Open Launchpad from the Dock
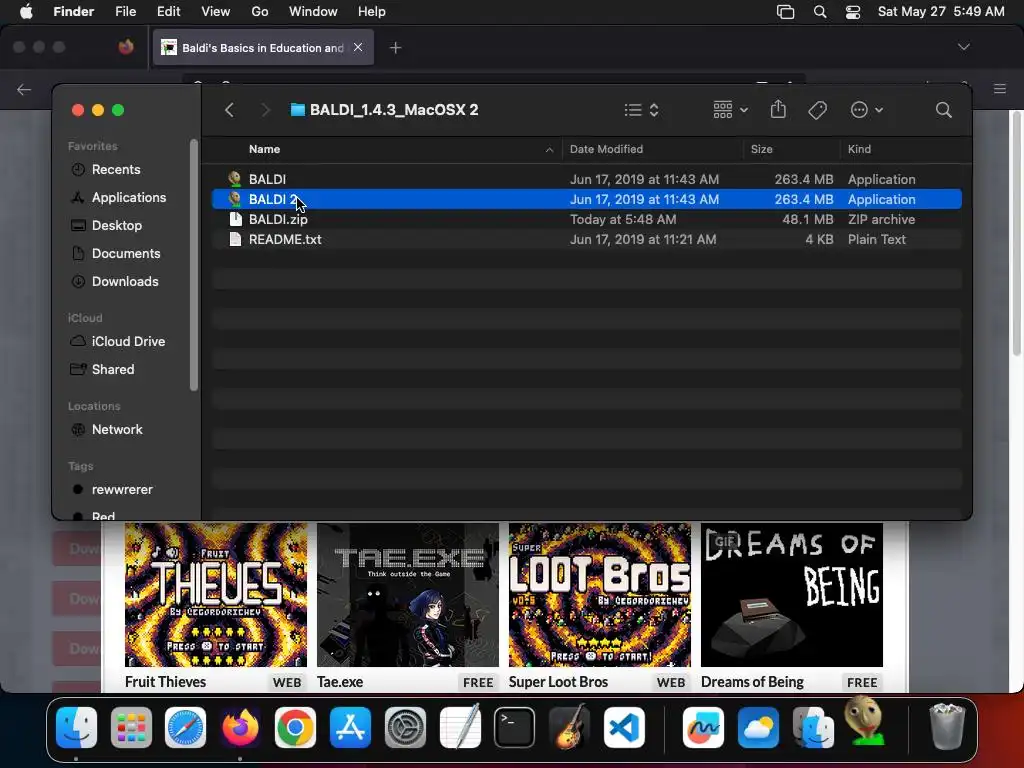Viewport: 1024px width, 768px height. click(131, 727)
